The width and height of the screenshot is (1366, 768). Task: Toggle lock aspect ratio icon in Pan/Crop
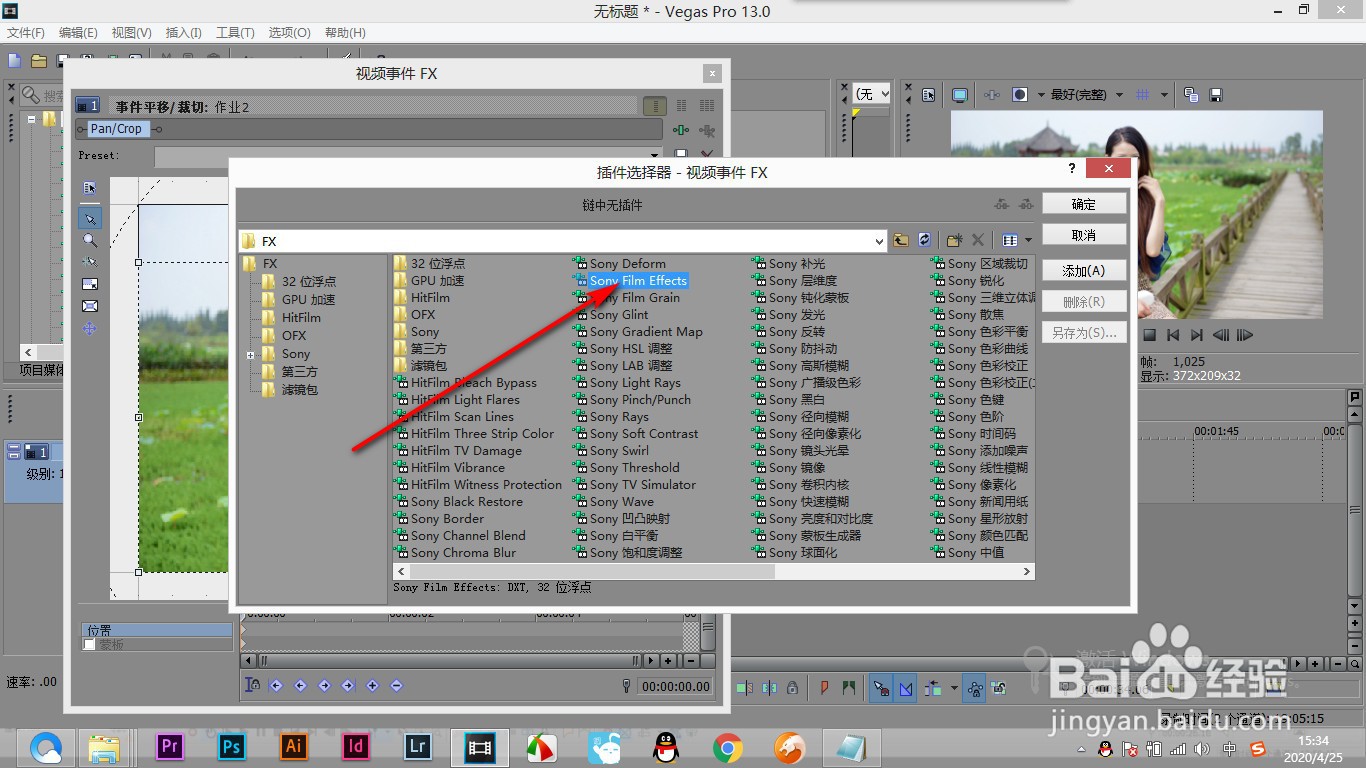click(x=90, y=285)
